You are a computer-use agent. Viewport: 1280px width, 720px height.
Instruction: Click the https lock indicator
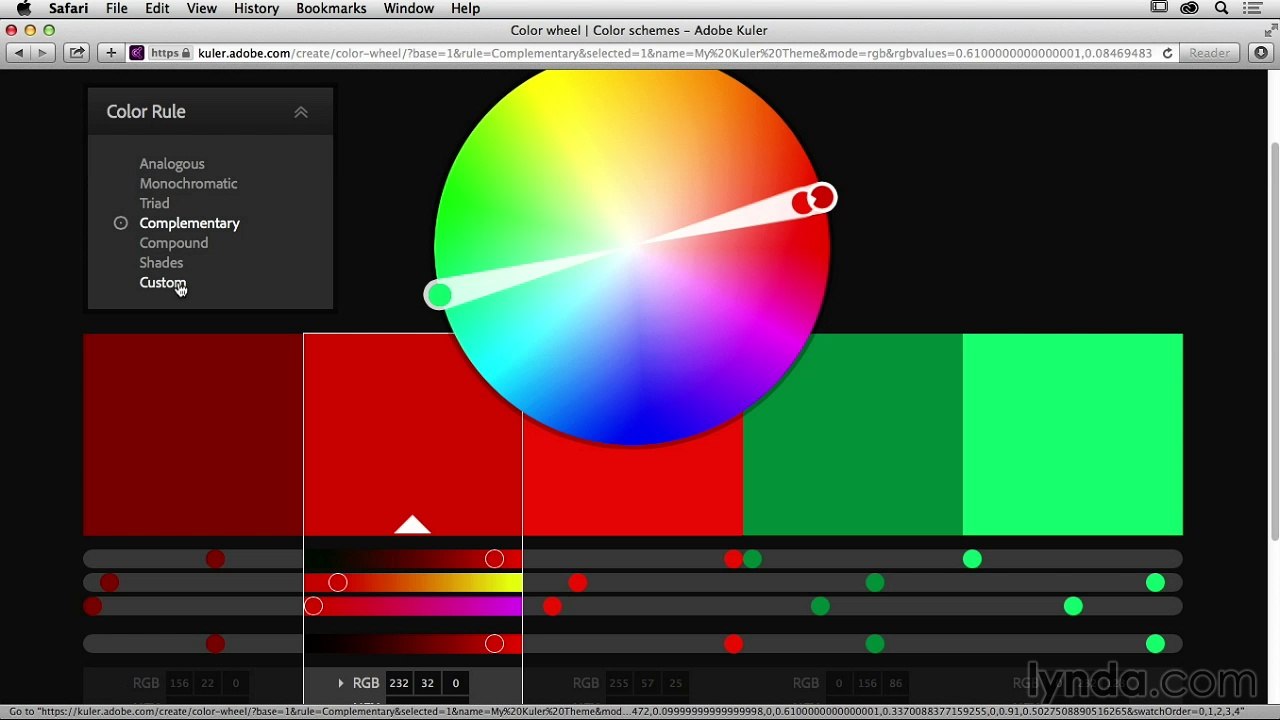[x=170, y=53]
